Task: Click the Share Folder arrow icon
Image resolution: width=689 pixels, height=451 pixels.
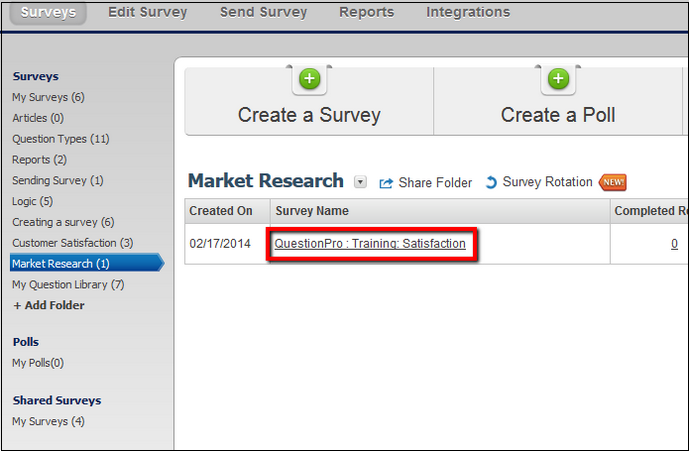Action: click(386, 183)
